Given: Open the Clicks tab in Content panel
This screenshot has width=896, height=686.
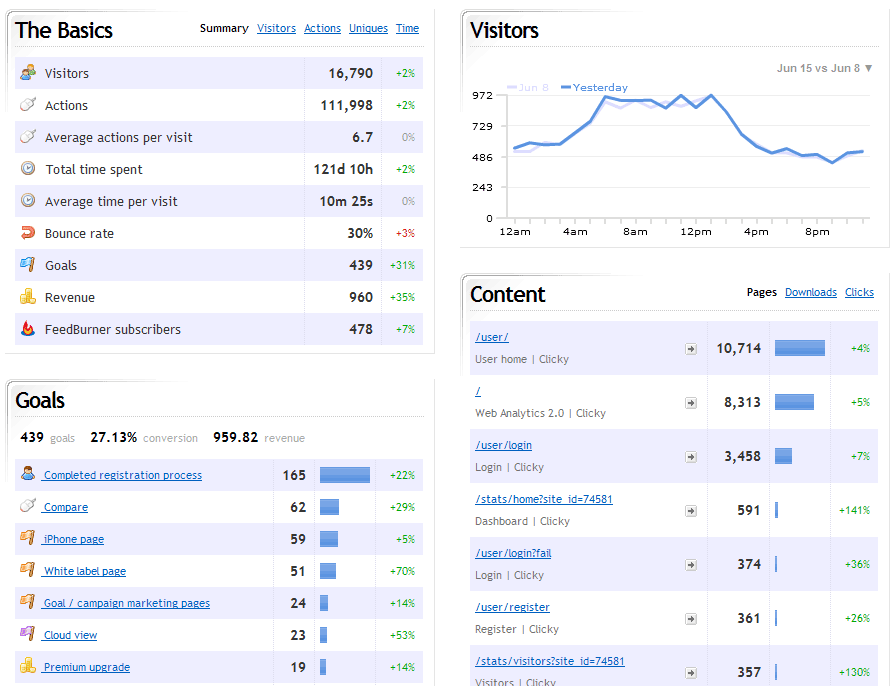Looking at the screenshot, I should pos(859,292).
